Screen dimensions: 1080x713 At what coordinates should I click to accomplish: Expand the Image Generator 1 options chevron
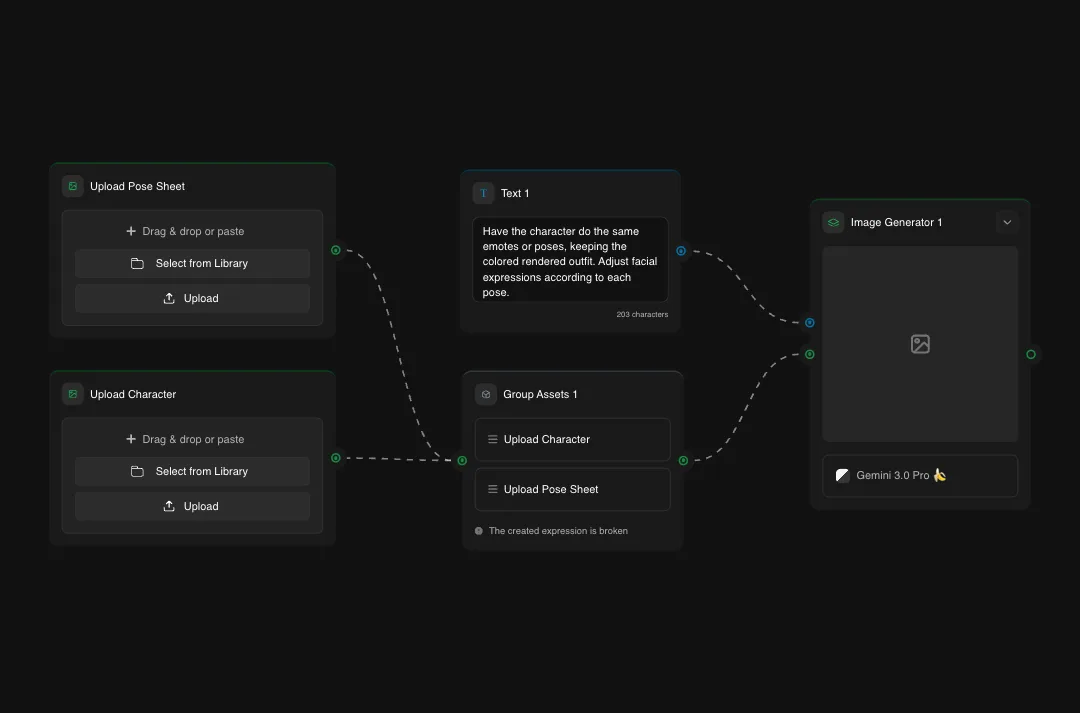1007,222
